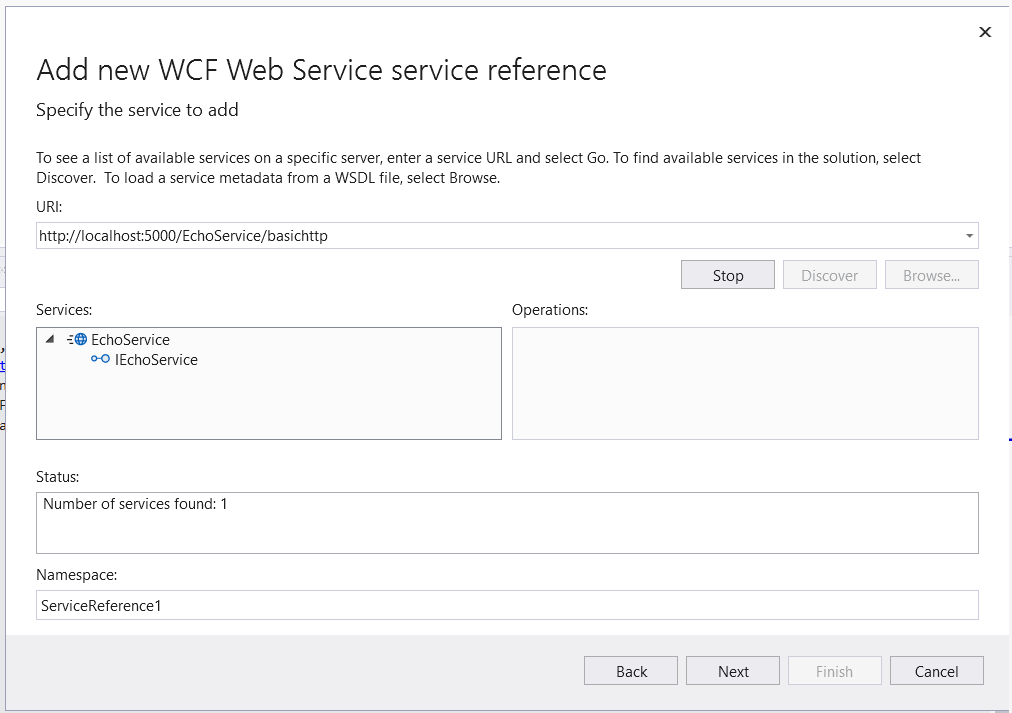Screen dimensions: 1012x713
Task: Proceed with the Next button
Action: (x=733, y=671)
